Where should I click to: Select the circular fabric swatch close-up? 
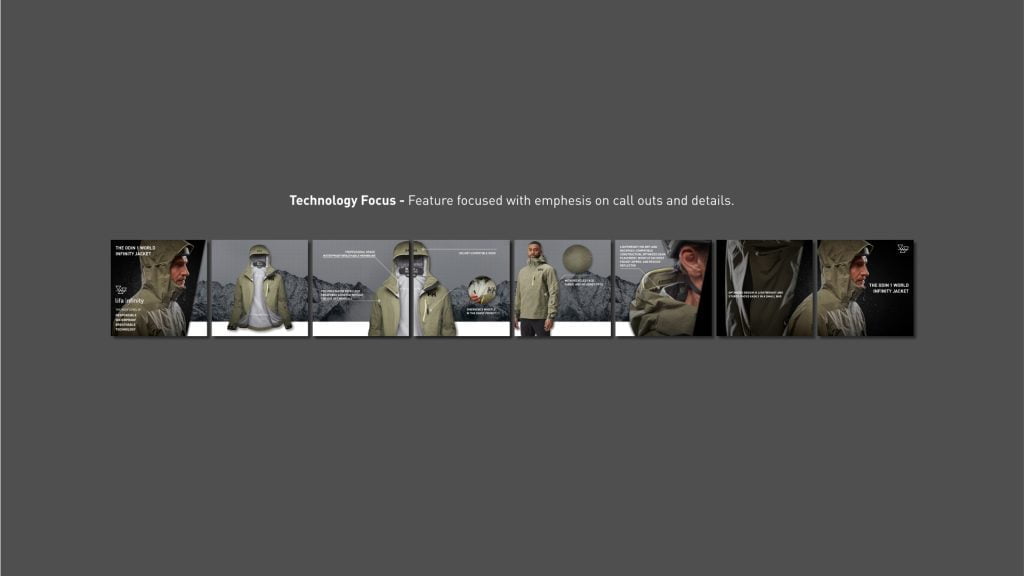point(577,259)
